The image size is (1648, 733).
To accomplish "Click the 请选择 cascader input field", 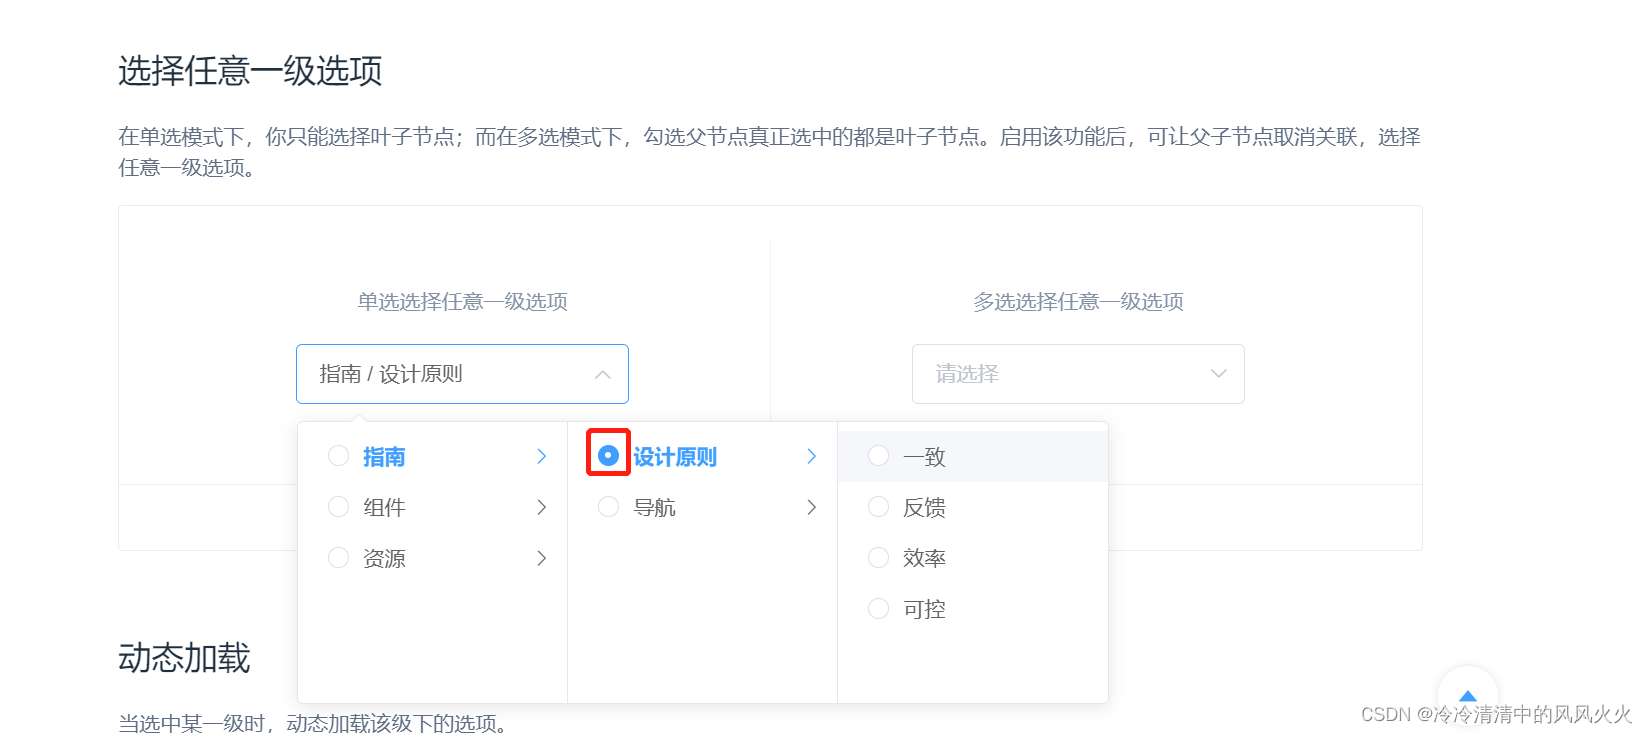I will coord(1078,374).
